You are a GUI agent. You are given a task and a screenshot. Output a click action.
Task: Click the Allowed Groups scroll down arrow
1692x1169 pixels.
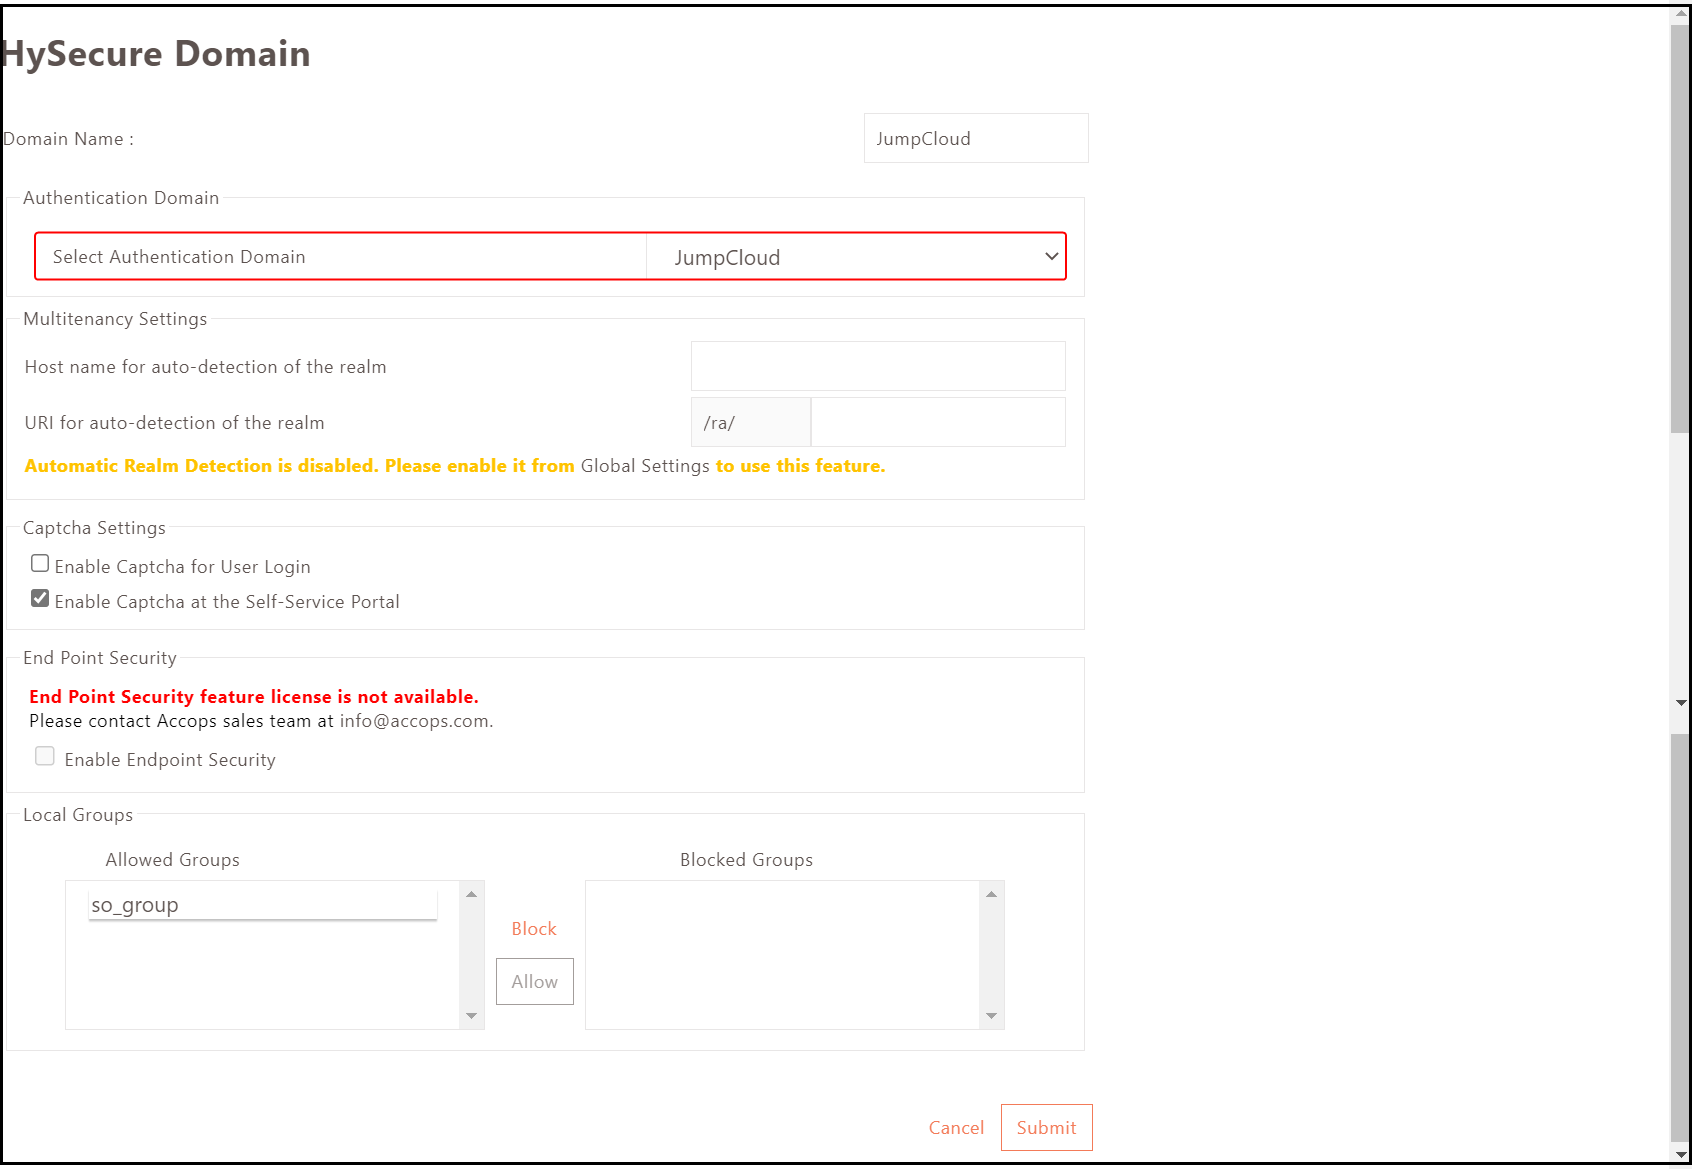472,1016
